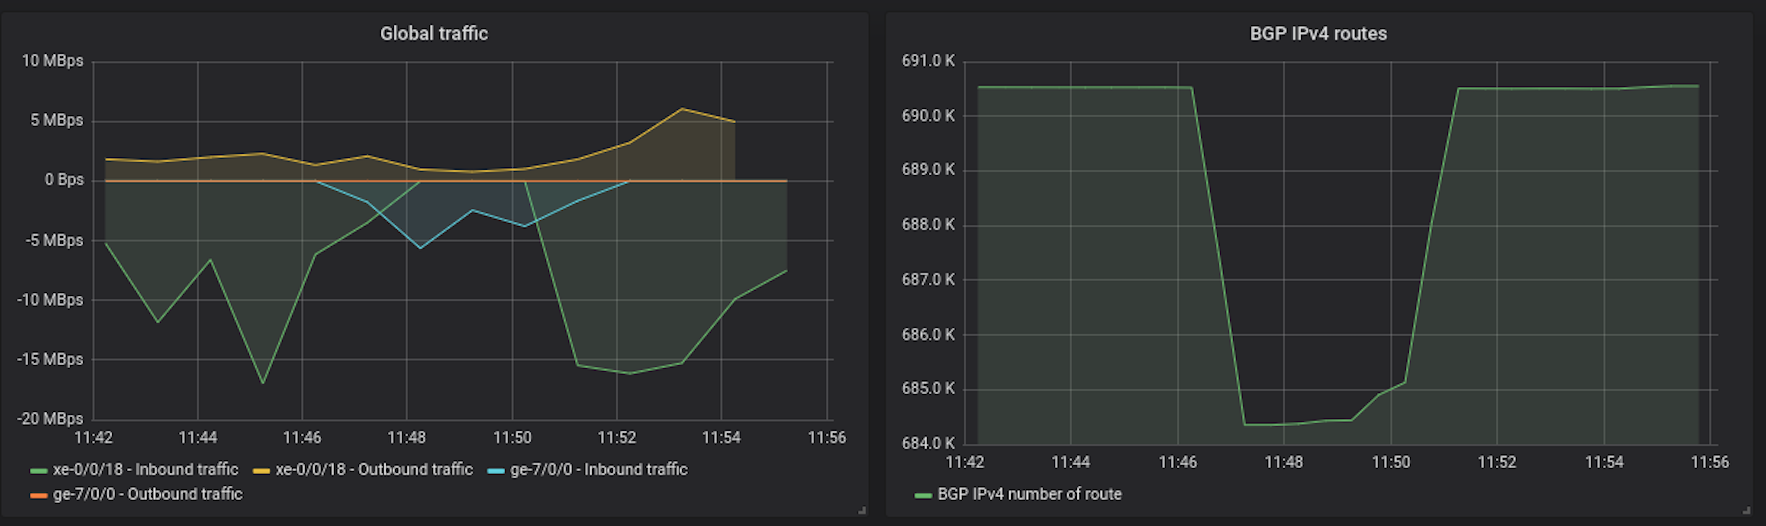Click green swatch beside BGP IPv4 number of route
The image size is (1766, 526).
pyautogui.click(x=923, y=495)
